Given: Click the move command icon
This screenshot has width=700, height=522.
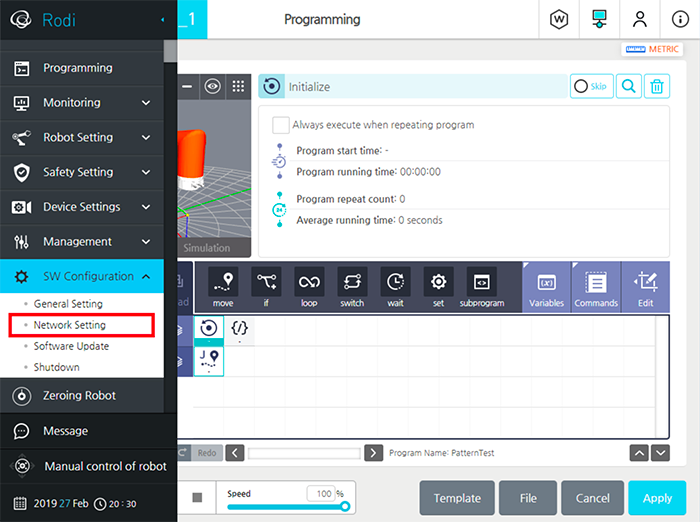Looking at the screenshot, I should (223, 286).
